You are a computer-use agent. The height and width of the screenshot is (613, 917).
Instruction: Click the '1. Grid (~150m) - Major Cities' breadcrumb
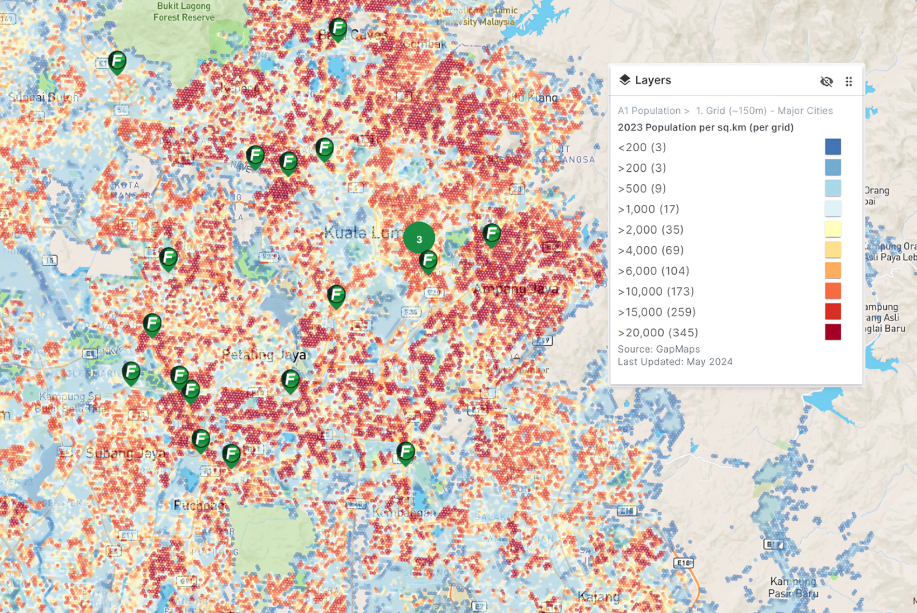[764, 111]
